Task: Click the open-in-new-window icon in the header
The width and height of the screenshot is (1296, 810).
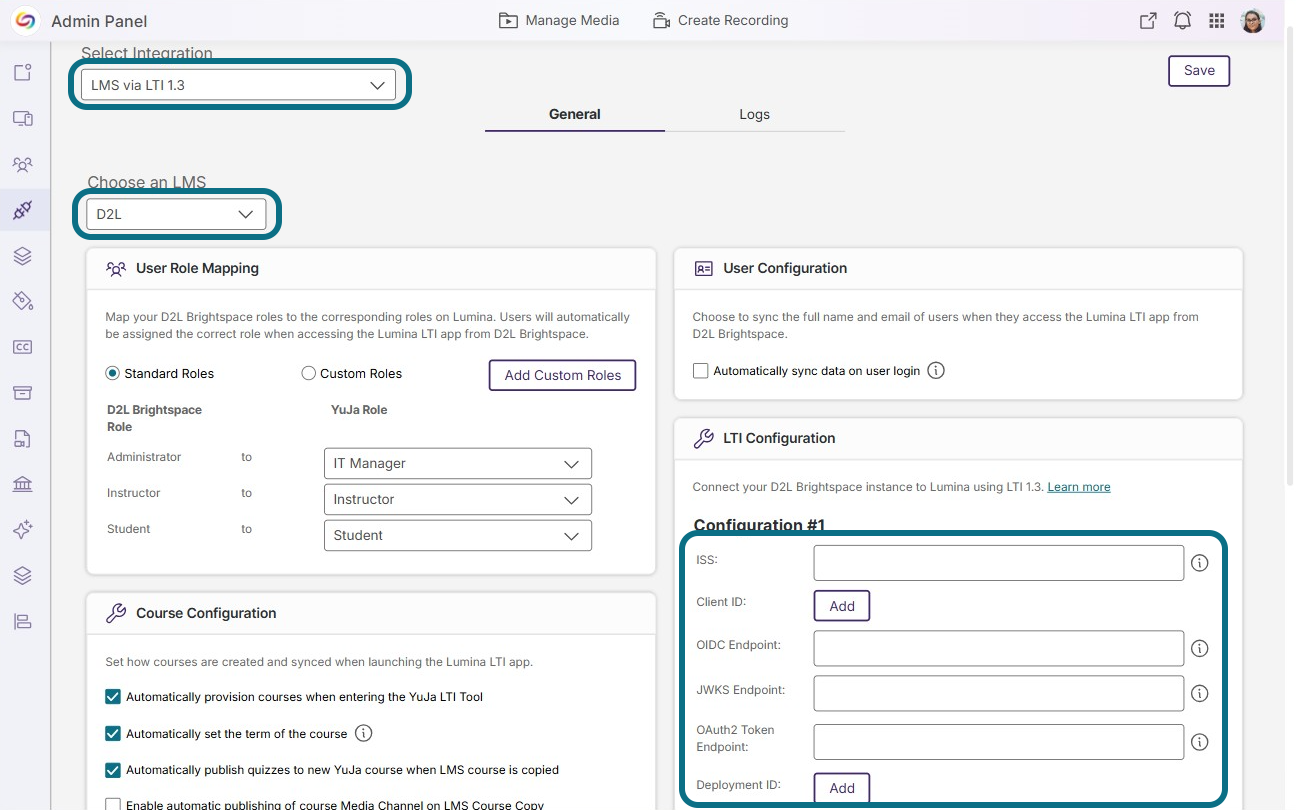Action: (1148, 21)
